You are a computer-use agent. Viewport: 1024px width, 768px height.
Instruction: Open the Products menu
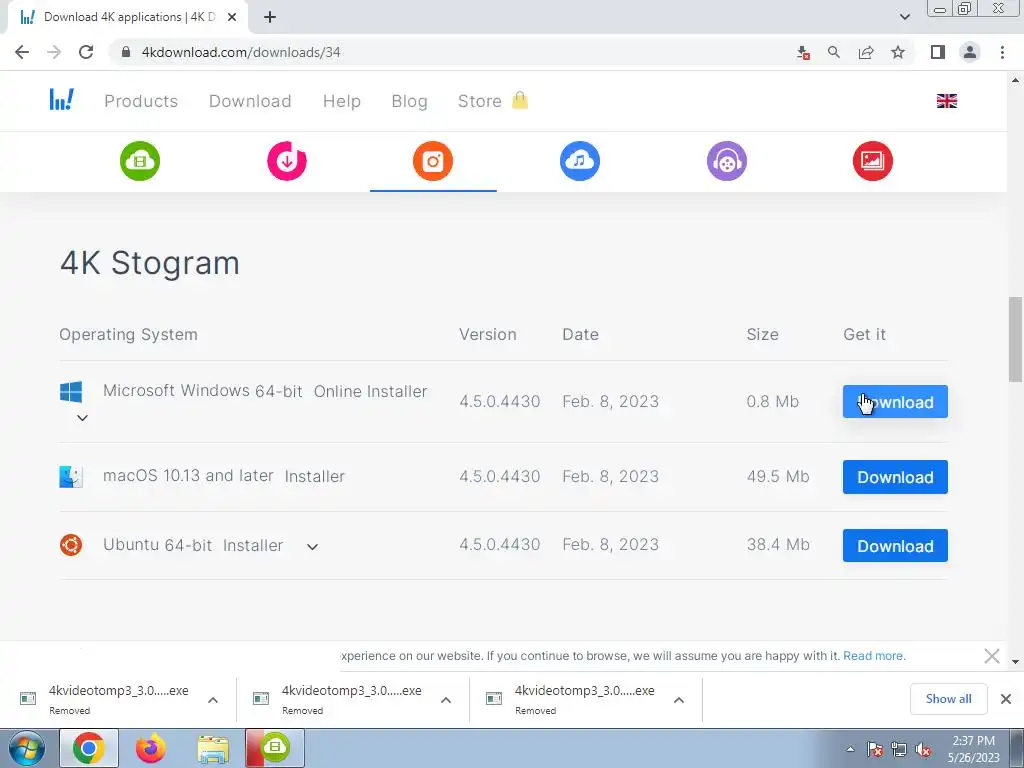click(x=141, y=101)
